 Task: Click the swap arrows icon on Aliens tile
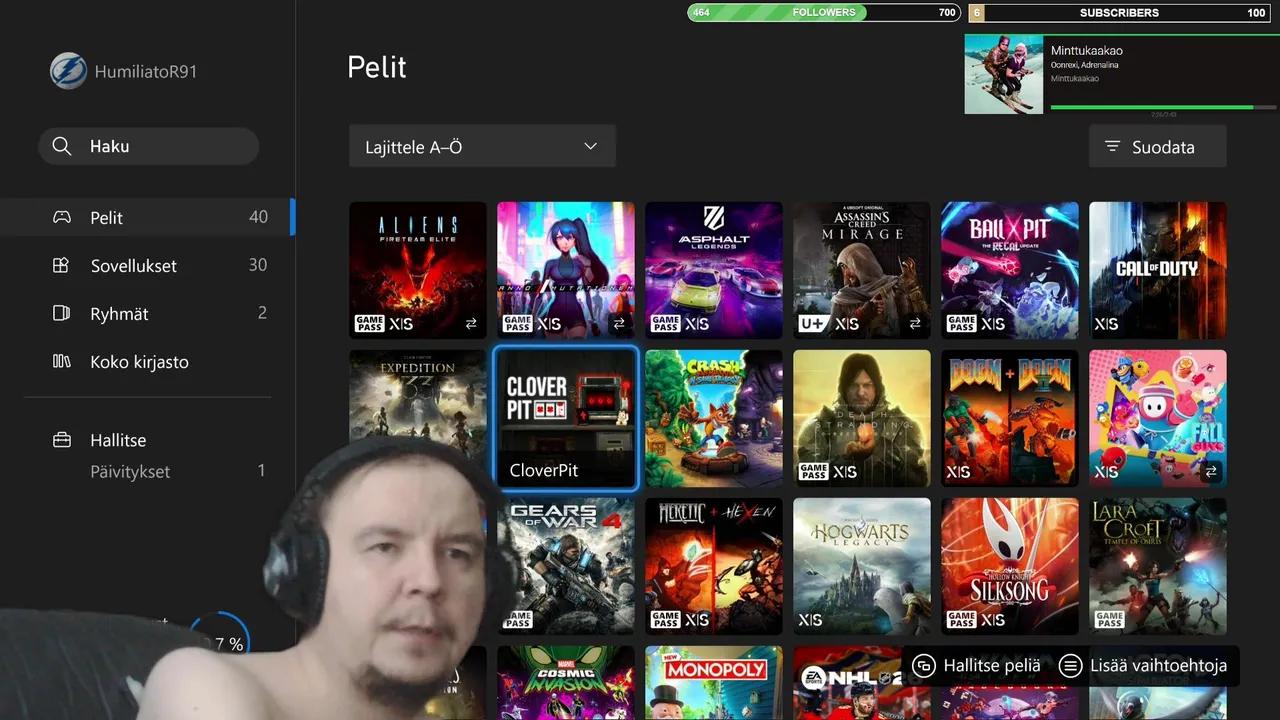pyautogui.click(x=471, y=324)
